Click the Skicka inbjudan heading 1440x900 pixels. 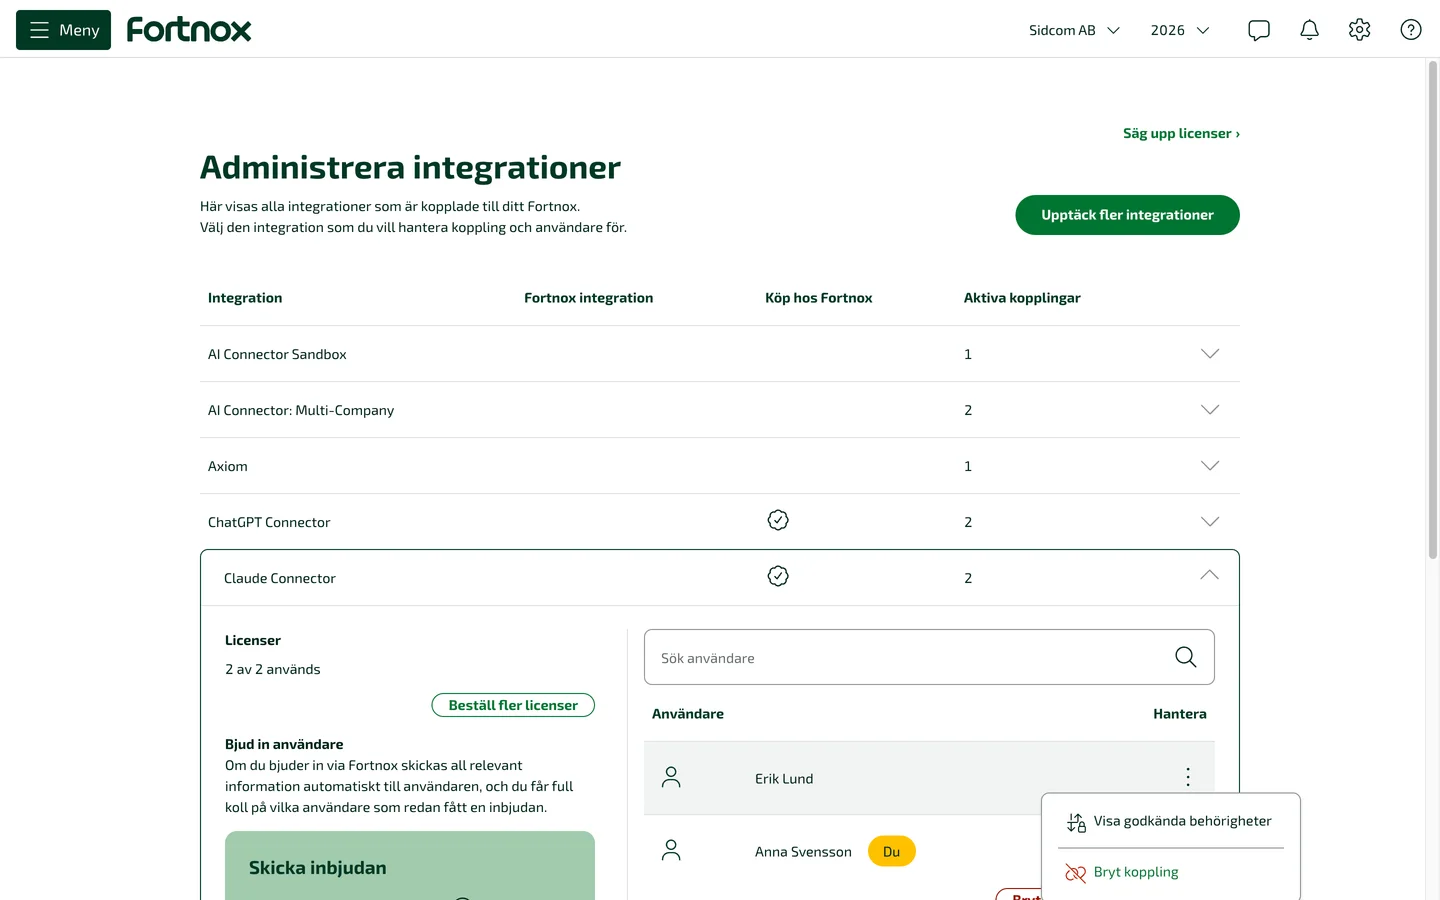318,868
